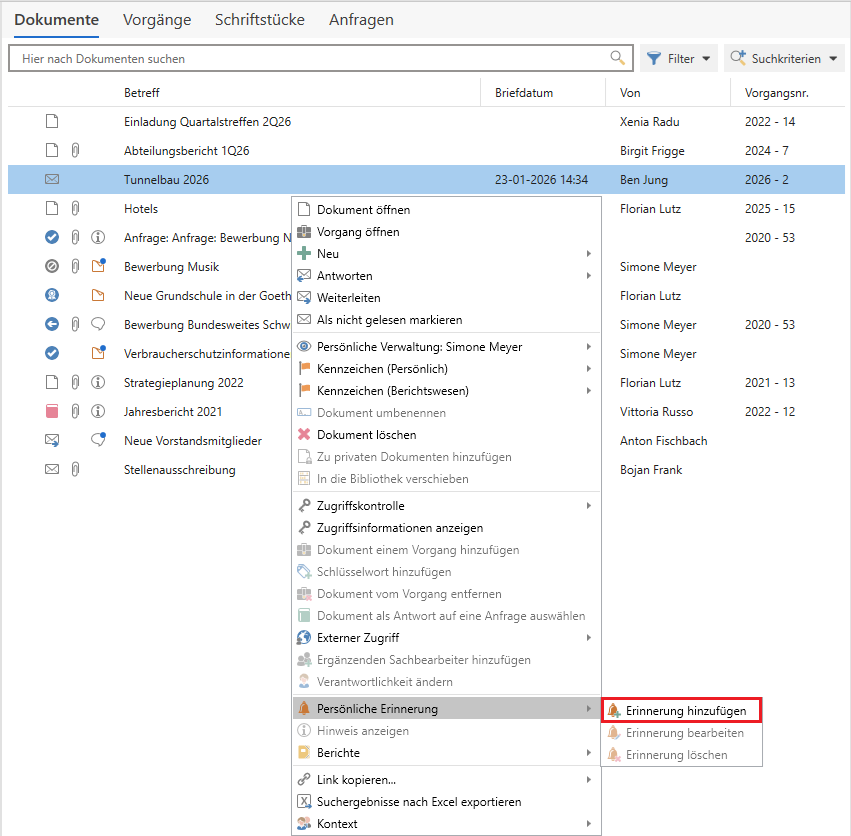851x836 pixels.
Task: Sort by the Von column header
Action: [x=630, y=93]
